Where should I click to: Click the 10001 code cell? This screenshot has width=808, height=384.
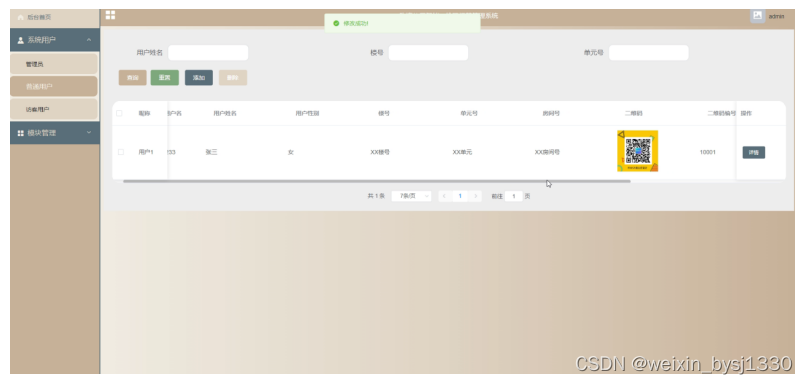[708, 153]
